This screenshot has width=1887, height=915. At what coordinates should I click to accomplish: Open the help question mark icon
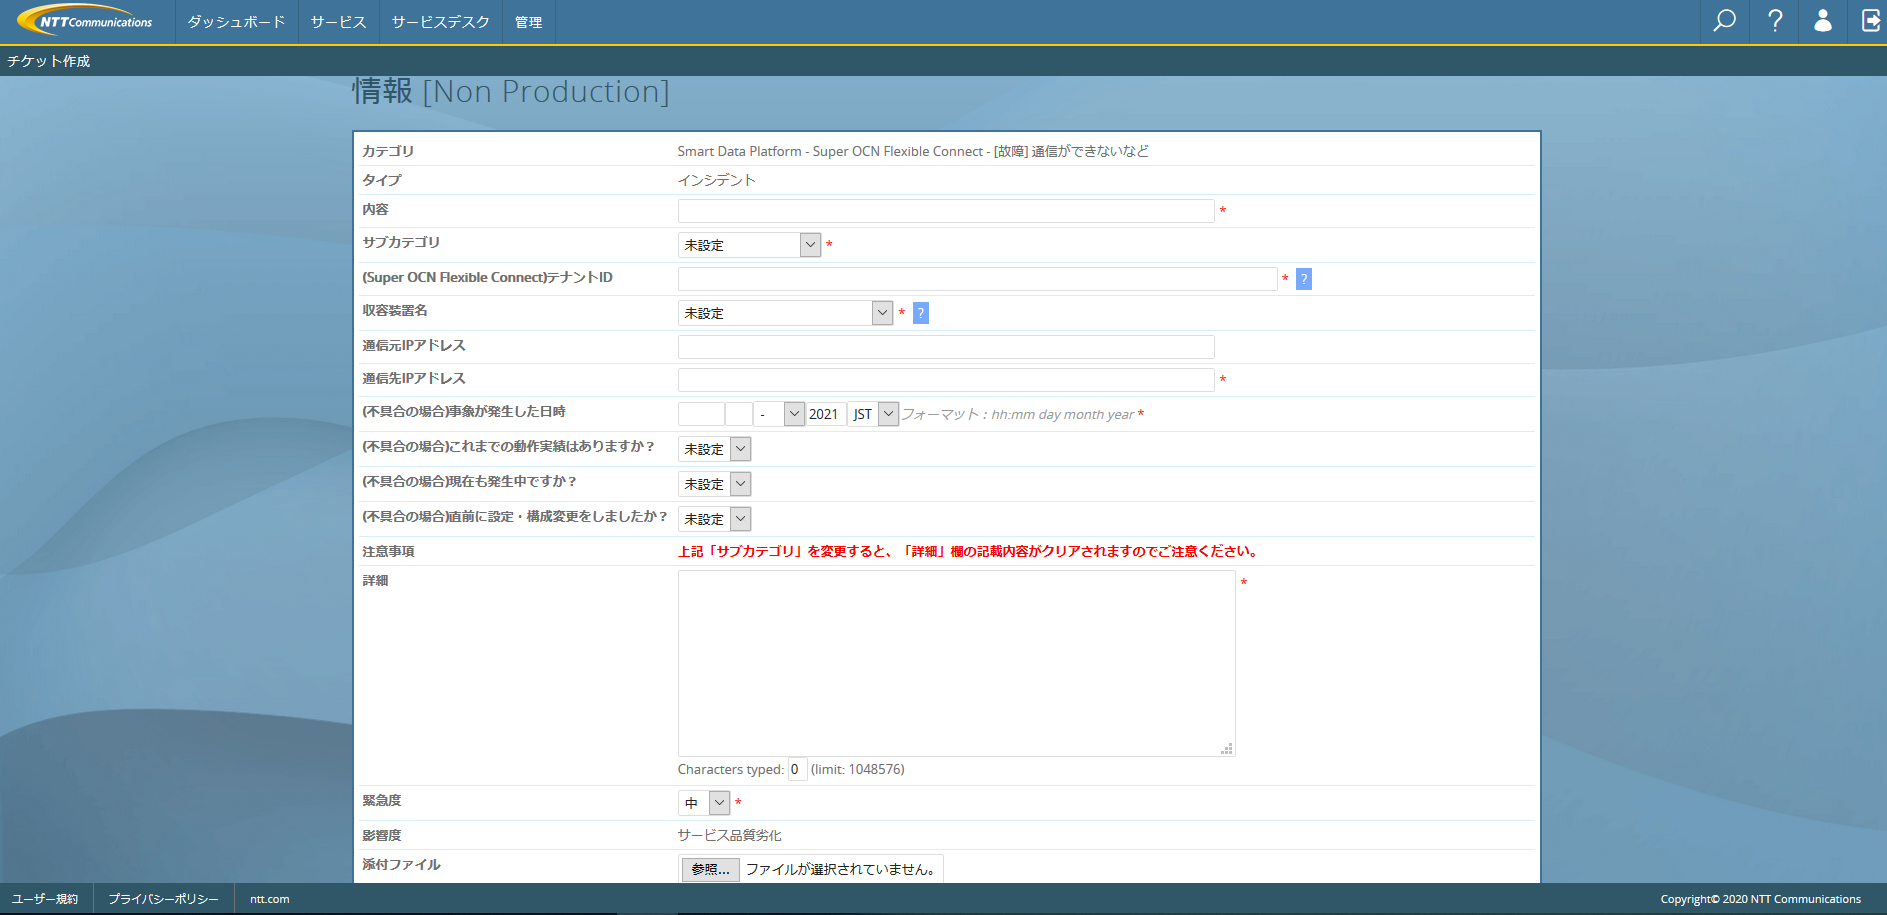point(1775,21)
